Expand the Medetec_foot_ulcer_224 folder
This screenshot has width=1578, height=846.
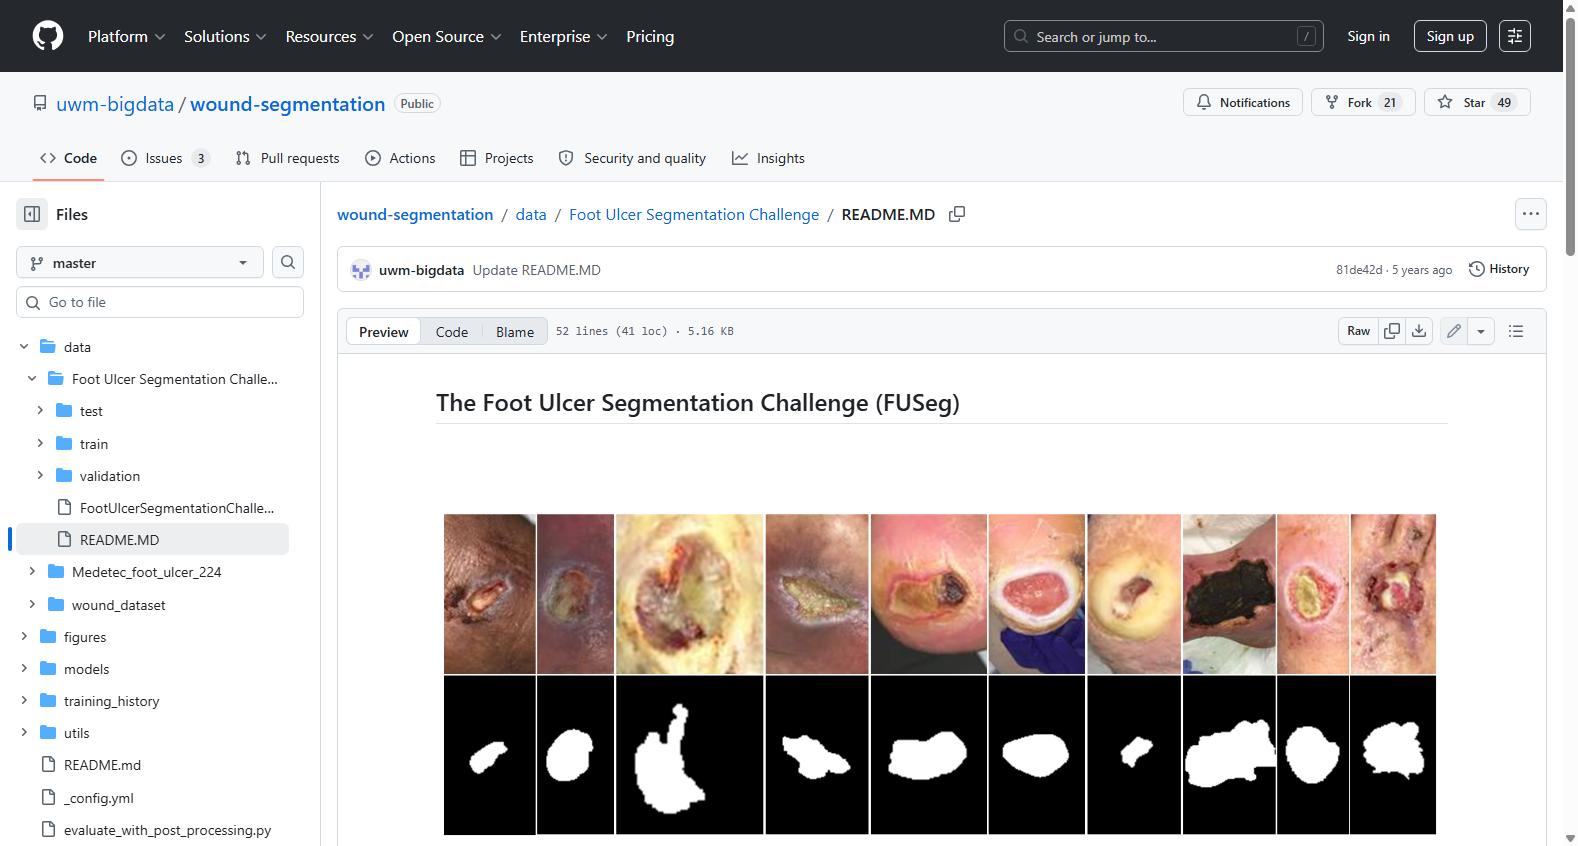32,572
